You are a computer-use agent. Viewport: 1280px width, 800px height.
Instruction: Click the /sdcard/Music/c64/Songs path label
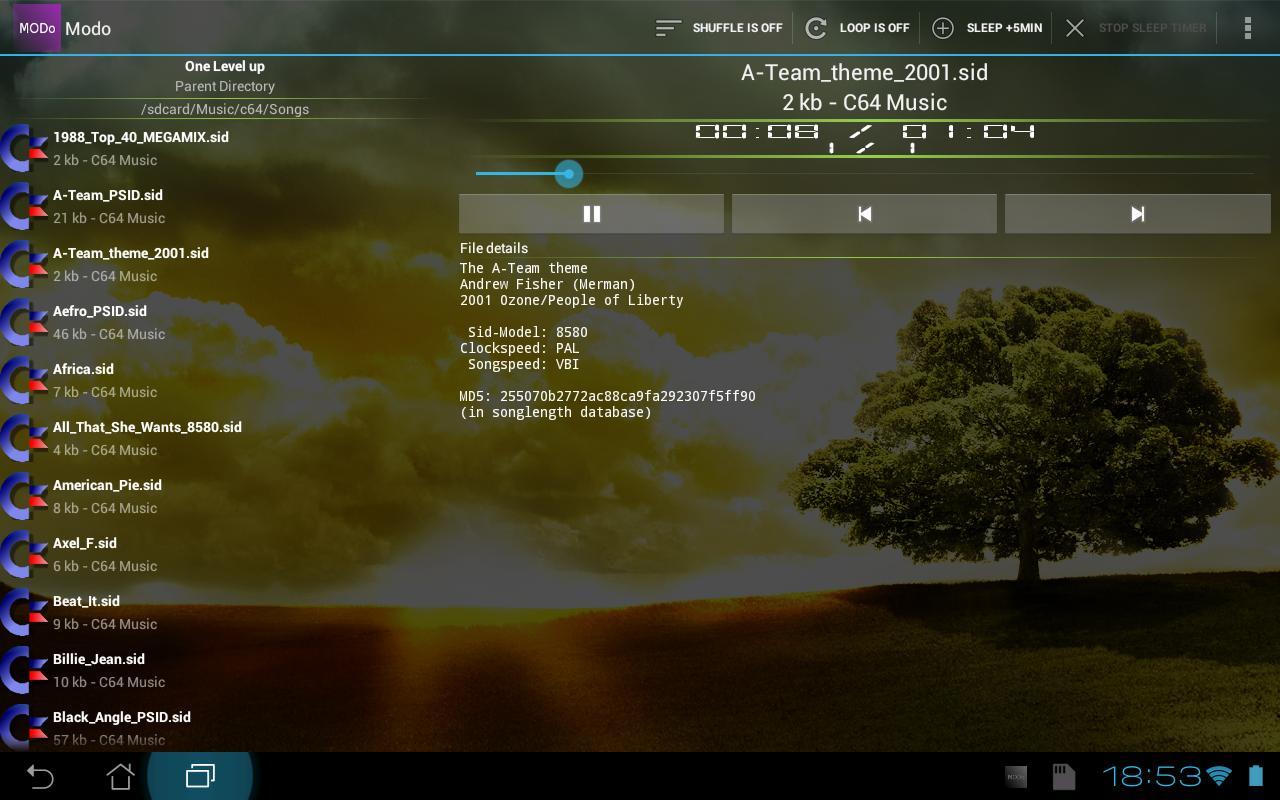[x=225, y=109]
